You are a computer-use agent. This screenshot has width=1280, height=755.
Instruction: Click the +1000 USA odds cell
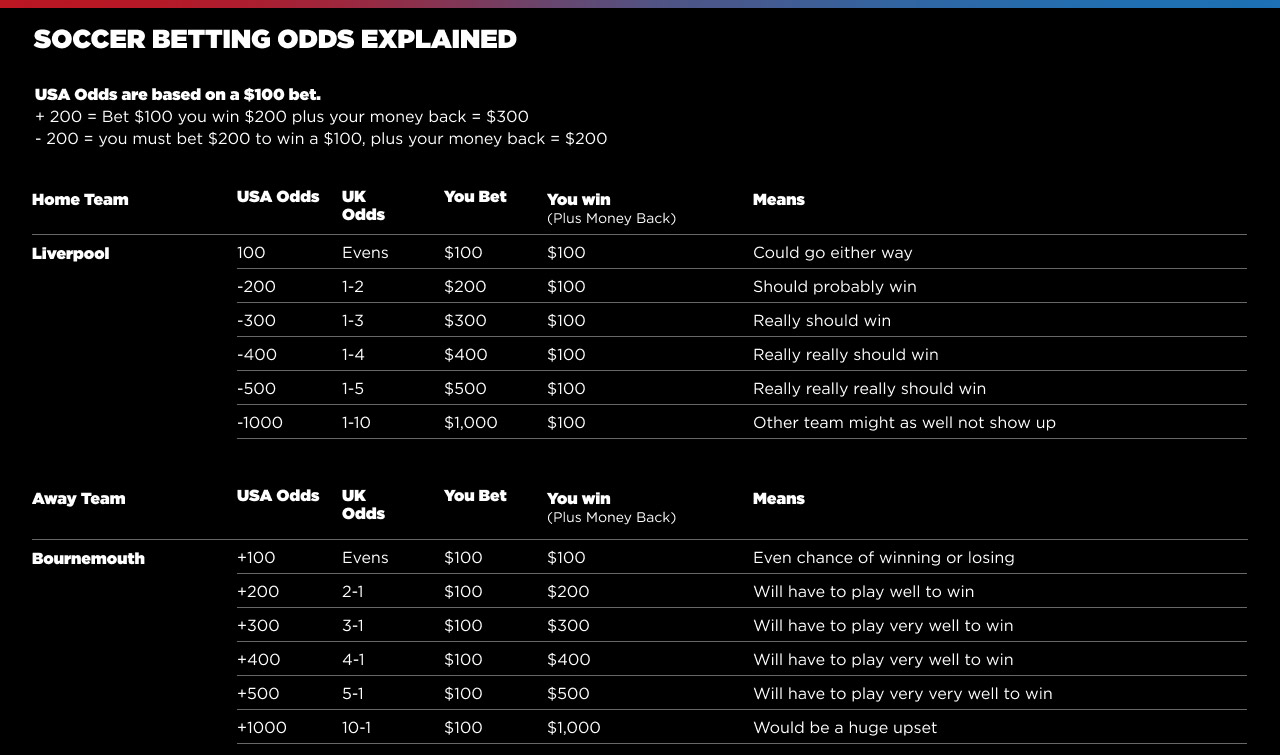tap(262, 728)
